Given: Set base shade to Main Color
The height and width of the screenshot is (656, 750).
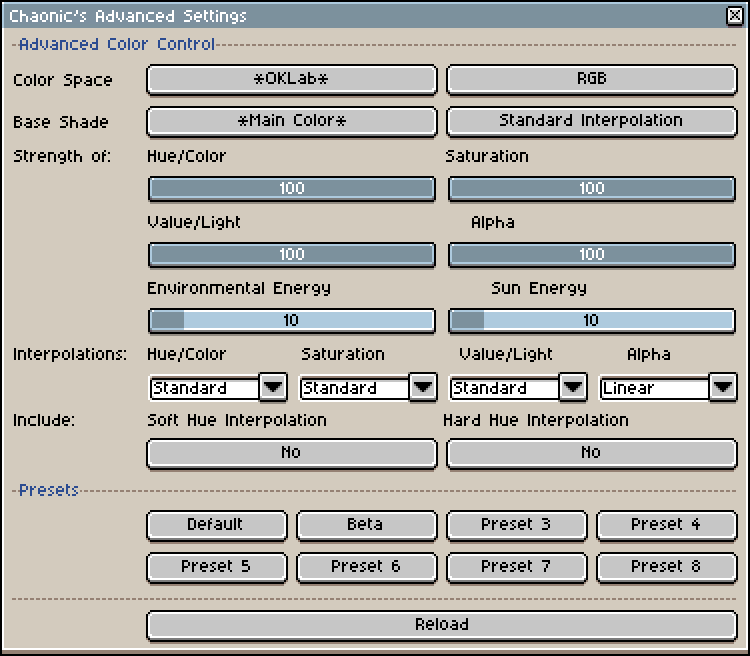Looking at the screenshot, I should coord(292,121).
